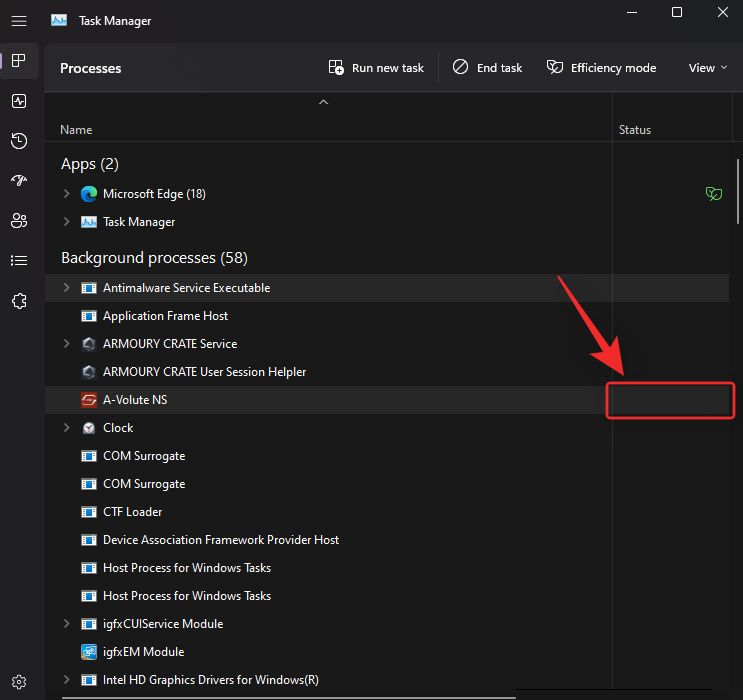Screen dimensions: 743x700
Task: Open the Users page icon
Action: pos(19,221)
